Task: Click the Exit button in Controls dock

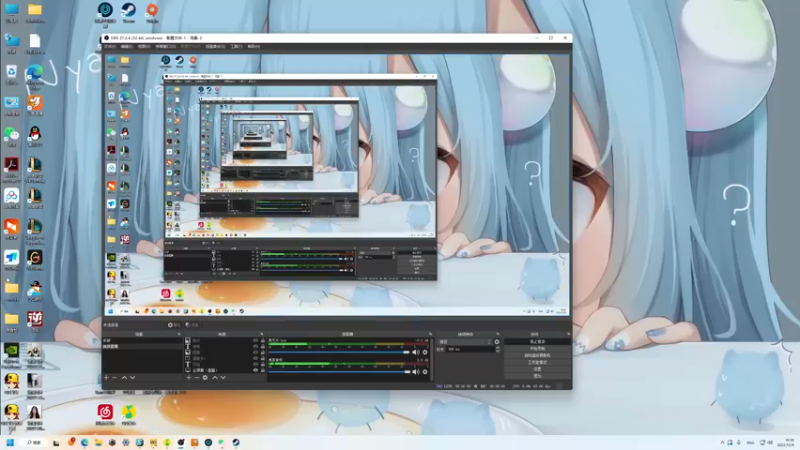Action: 537,376
